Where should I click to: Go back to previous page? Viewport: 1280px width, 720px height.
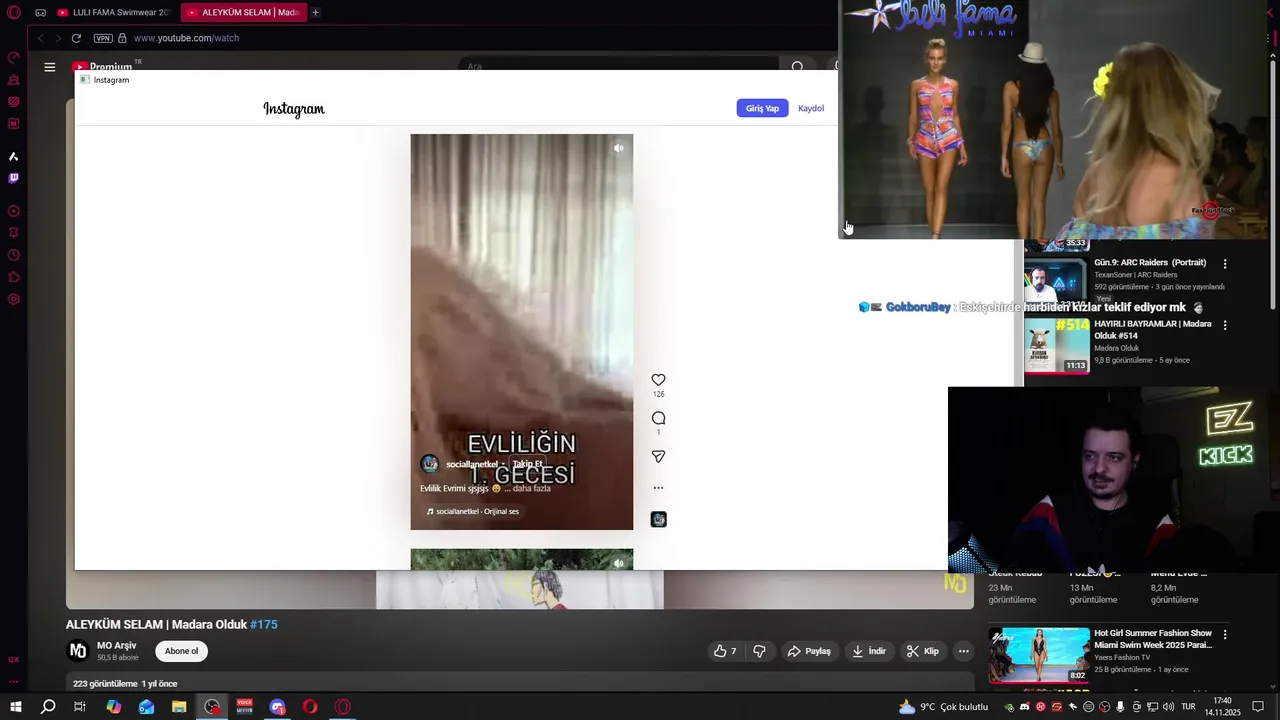pyautogui.click(x=40, y=38)
